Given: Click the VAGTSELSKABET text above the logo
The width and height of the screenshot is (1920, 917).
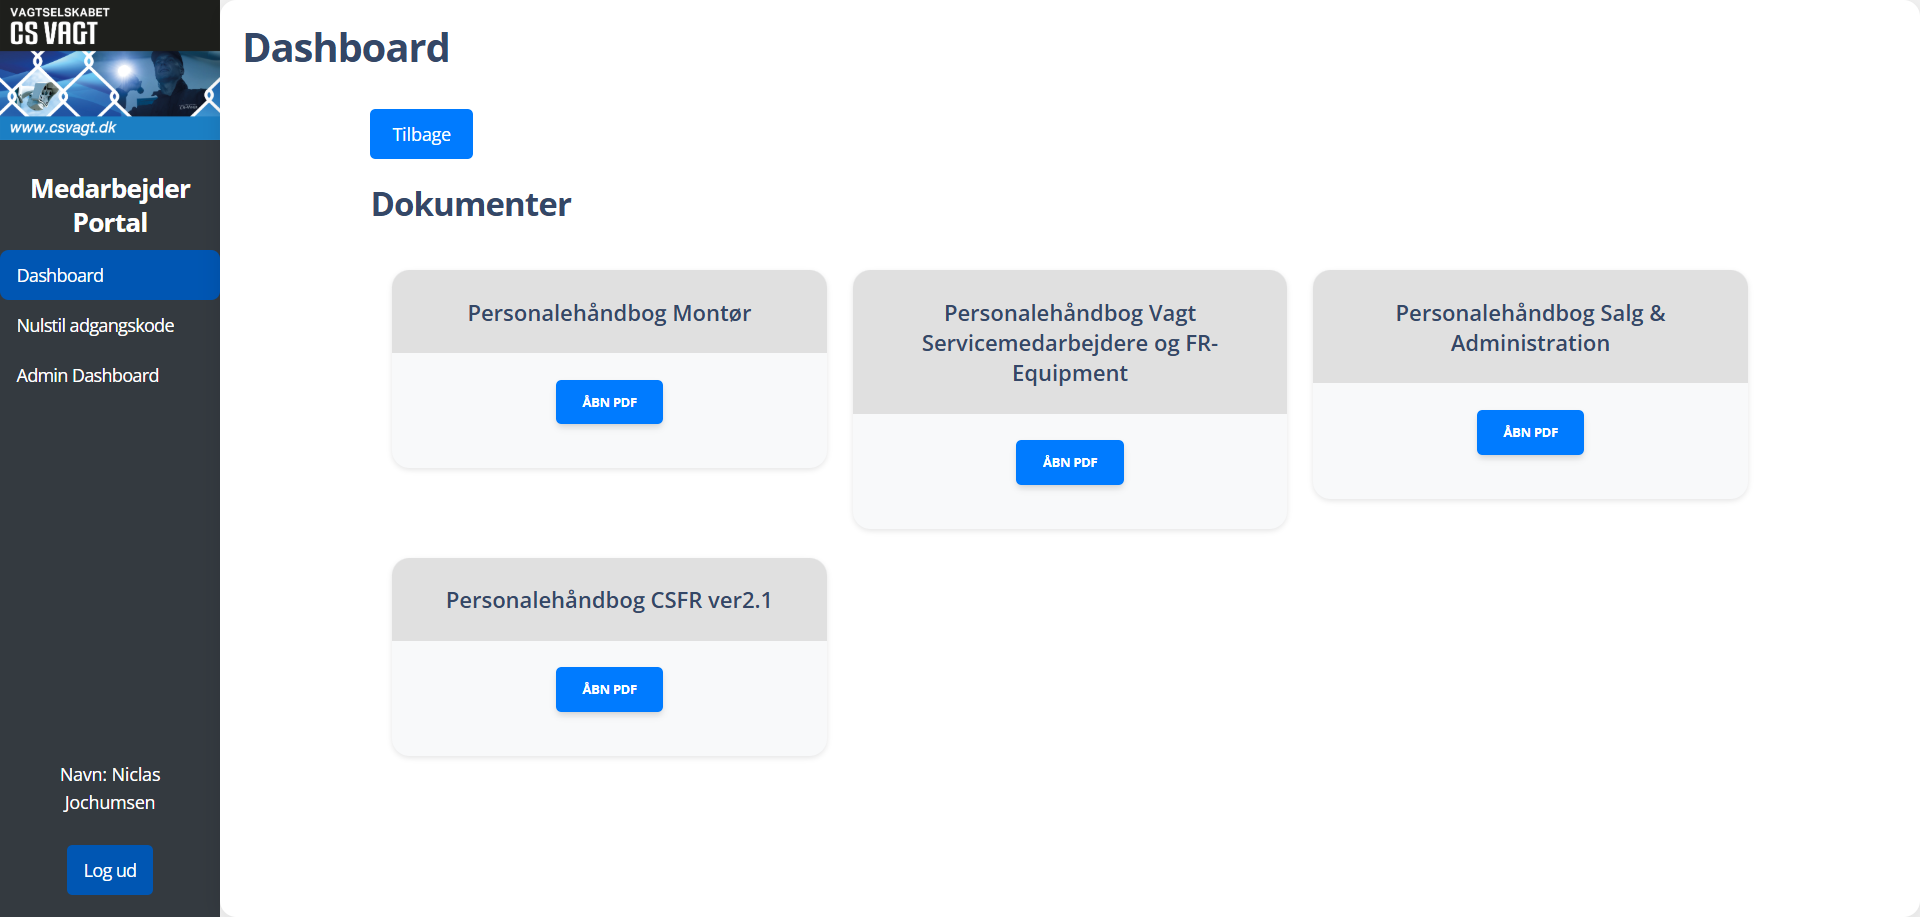Looking at the screenshot, I should (60, 12).
